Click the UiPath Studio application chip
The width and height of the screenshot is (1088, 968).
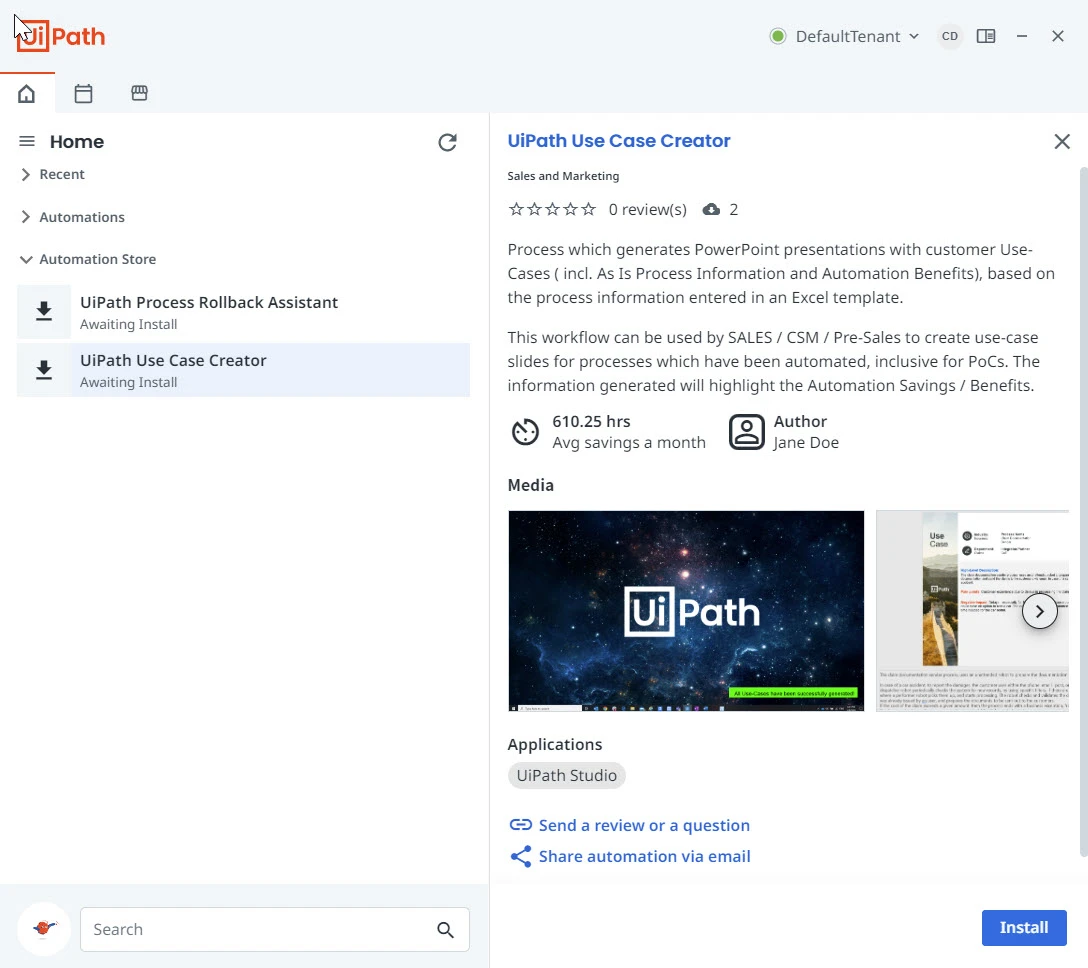566,776
